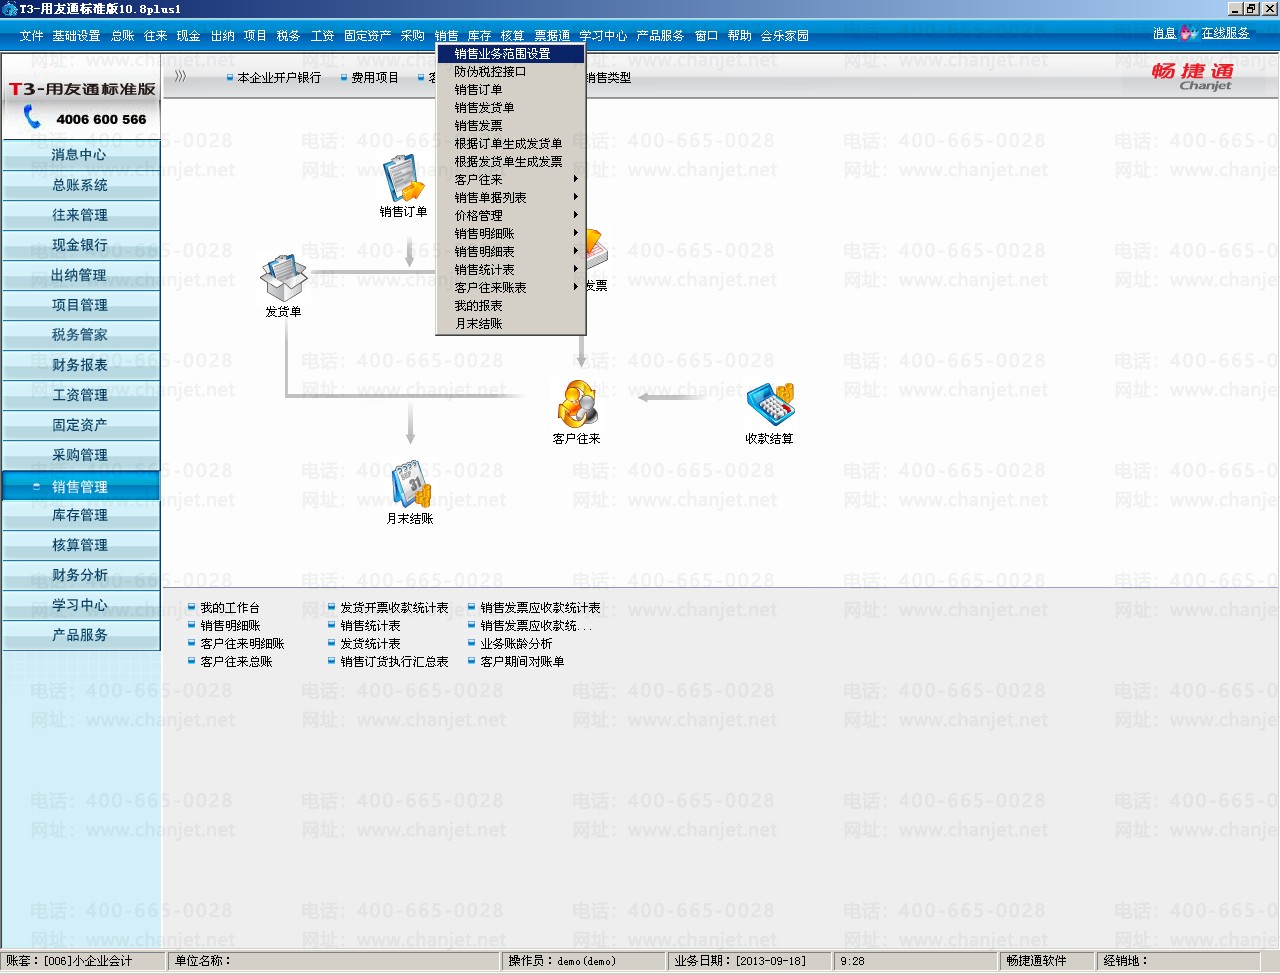Open 库存管理 sidebar module

tap(80, 515)
